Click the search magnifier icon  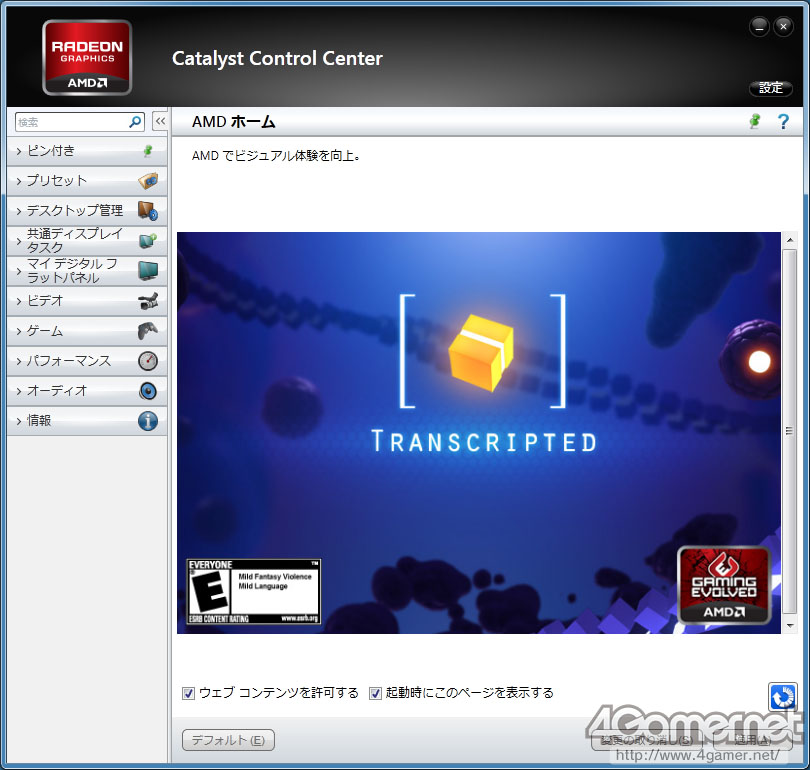pos(135,122)
